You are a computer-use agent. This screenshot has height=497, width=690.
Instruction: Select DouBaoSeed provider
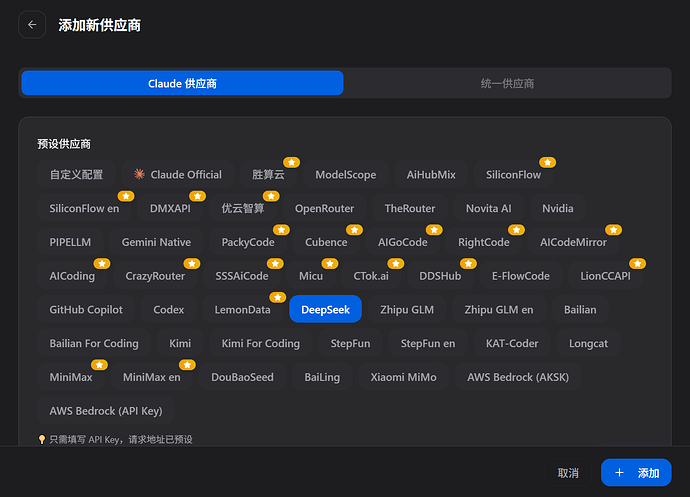[242, 377]
